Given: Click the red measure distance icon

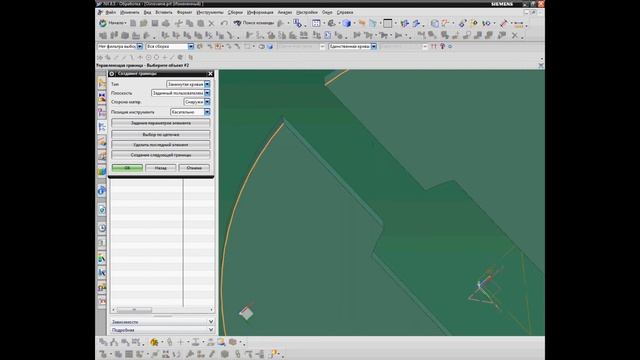Looking at the screenshot, I should 504,23.
